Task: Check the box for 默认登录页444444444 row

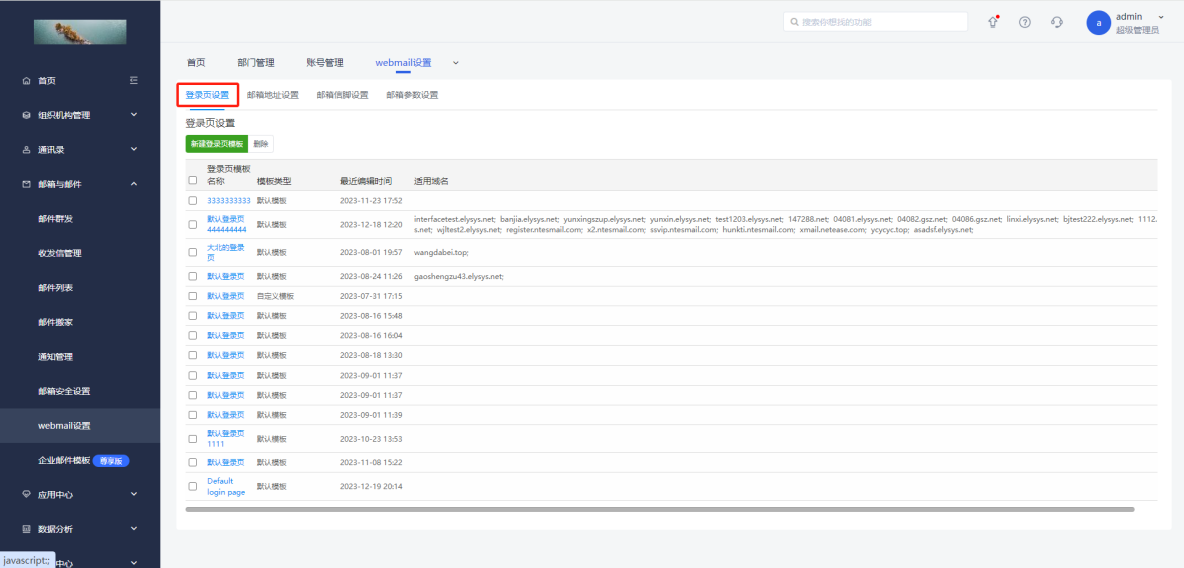Action: 193,224
